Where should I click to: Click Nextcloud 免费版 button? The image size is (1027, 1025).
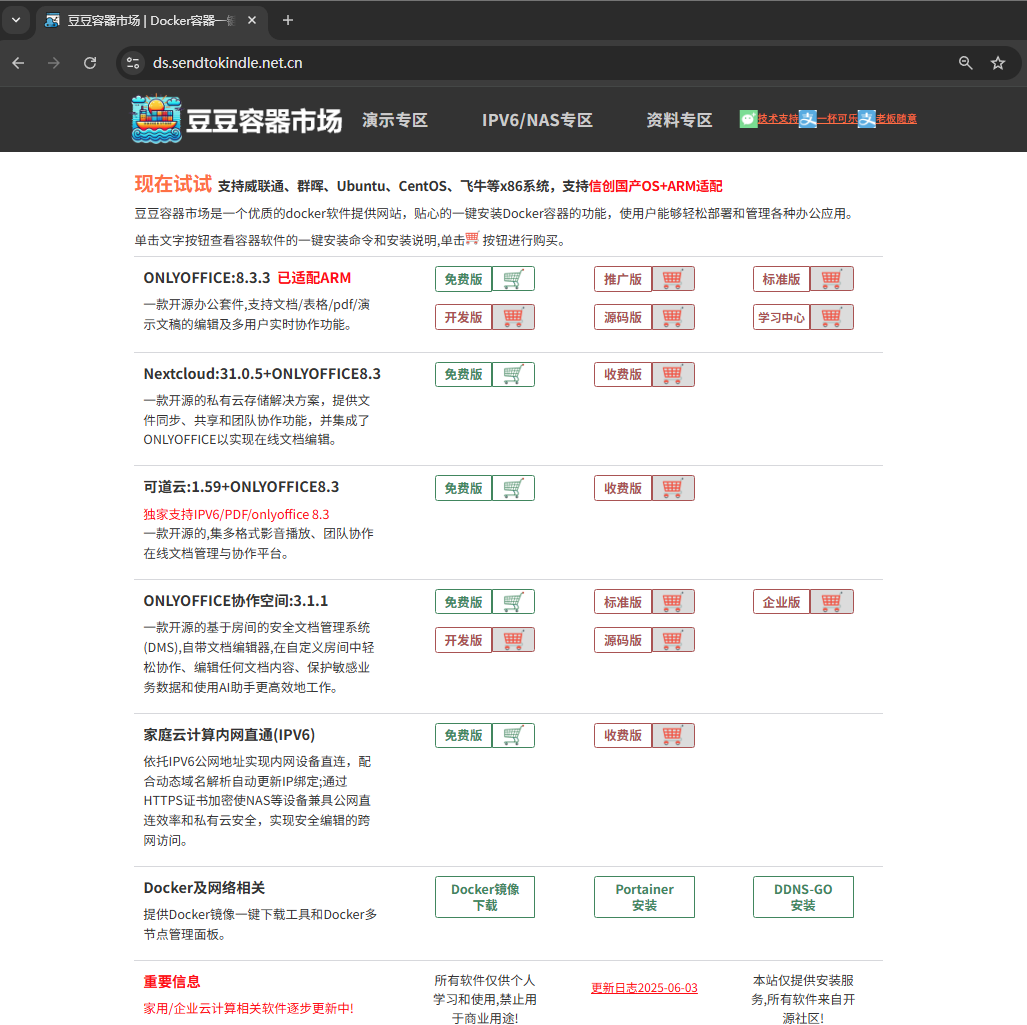[x=464, y=375]
